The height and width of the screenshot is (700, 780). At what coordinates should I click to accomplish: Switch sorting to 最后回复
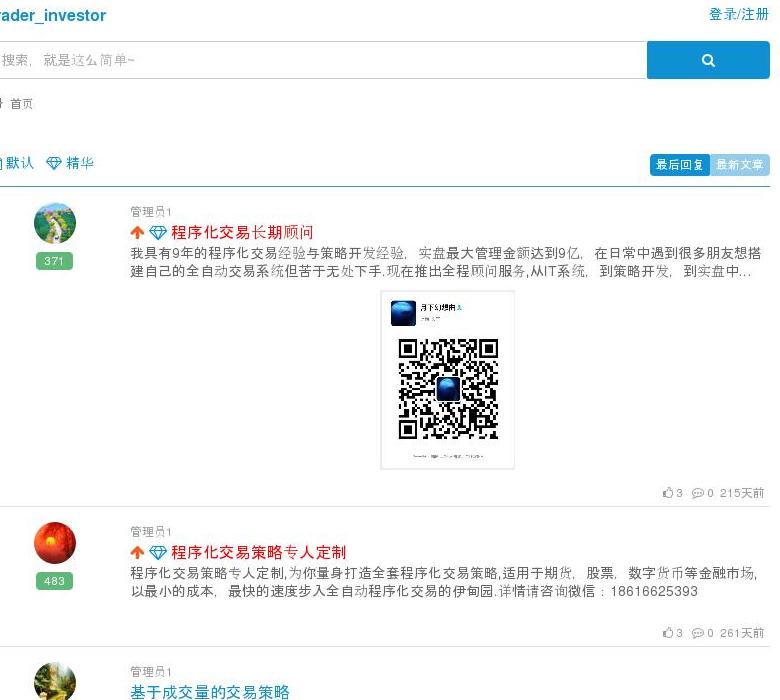680,165
